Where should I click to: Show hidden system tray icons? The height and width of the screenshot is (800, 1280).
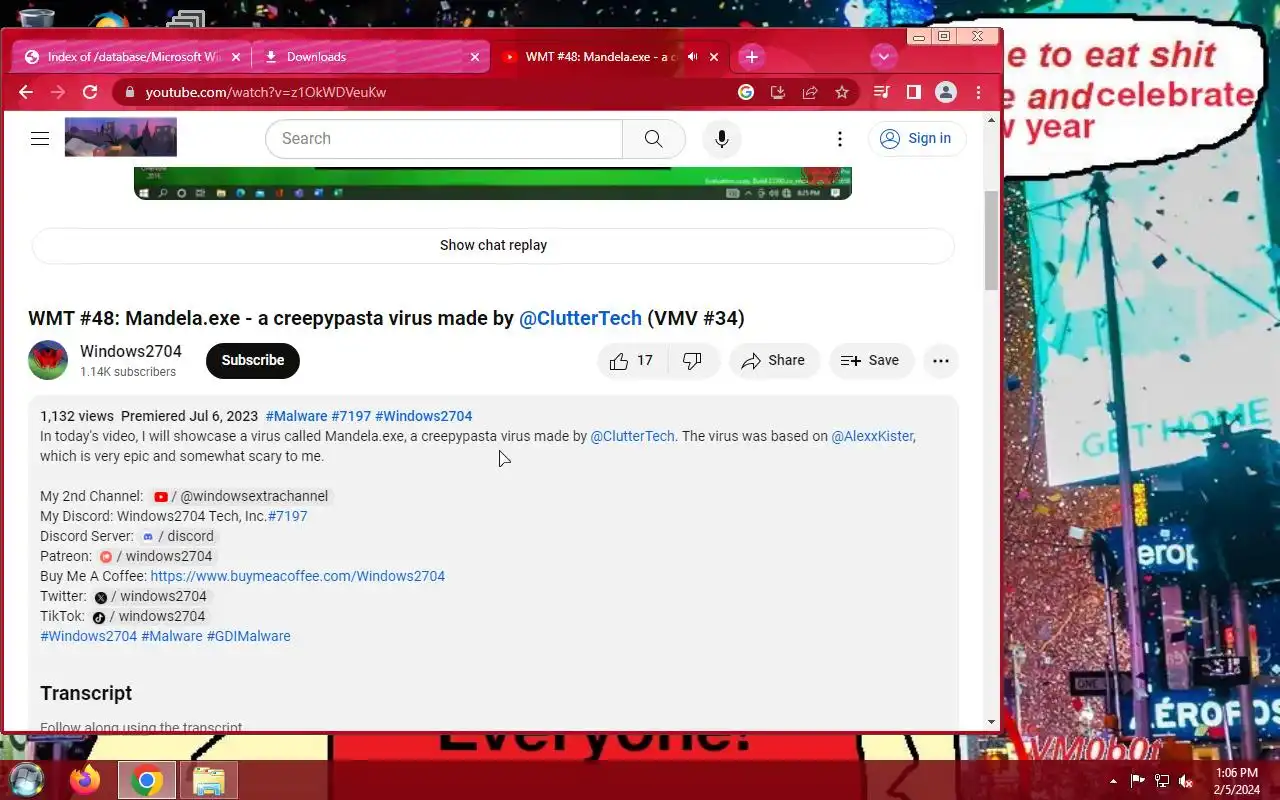tap(1113, 781)
